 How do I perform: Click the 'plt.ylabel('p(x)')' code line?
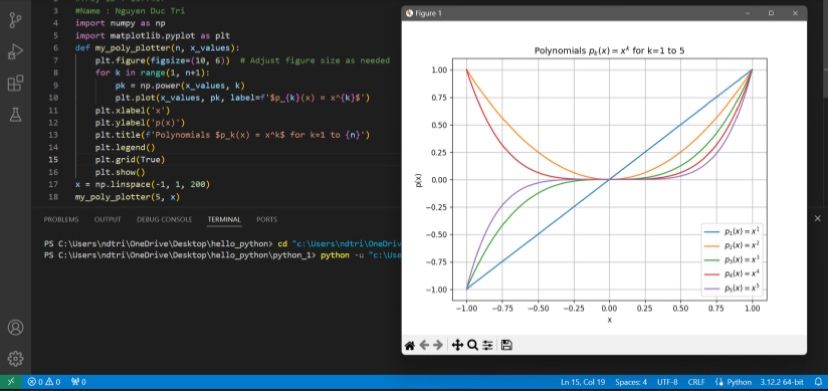tap(140, 123)
